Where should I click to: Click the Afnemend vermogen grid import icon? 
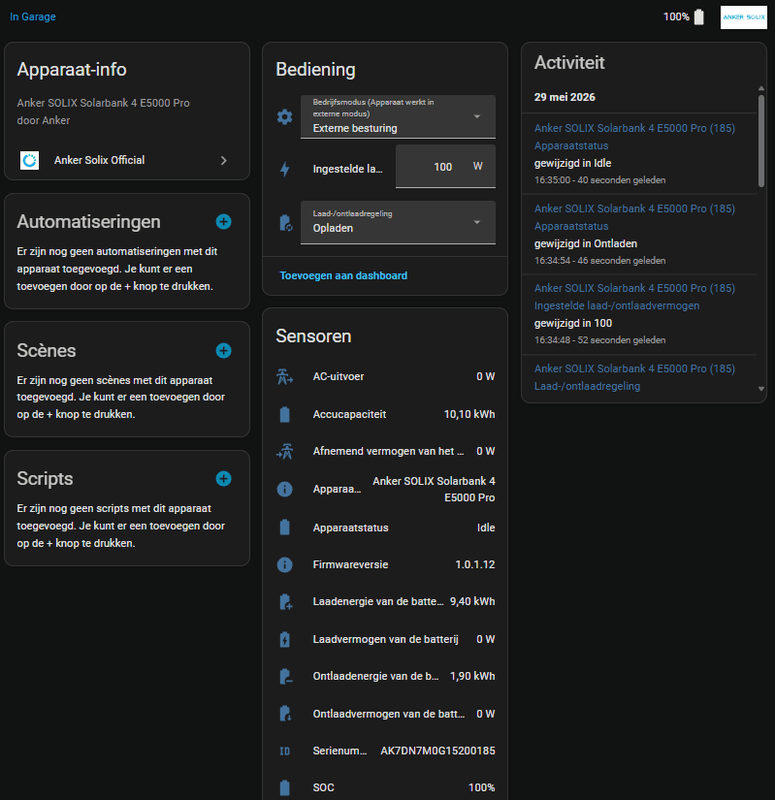(285, 451)
